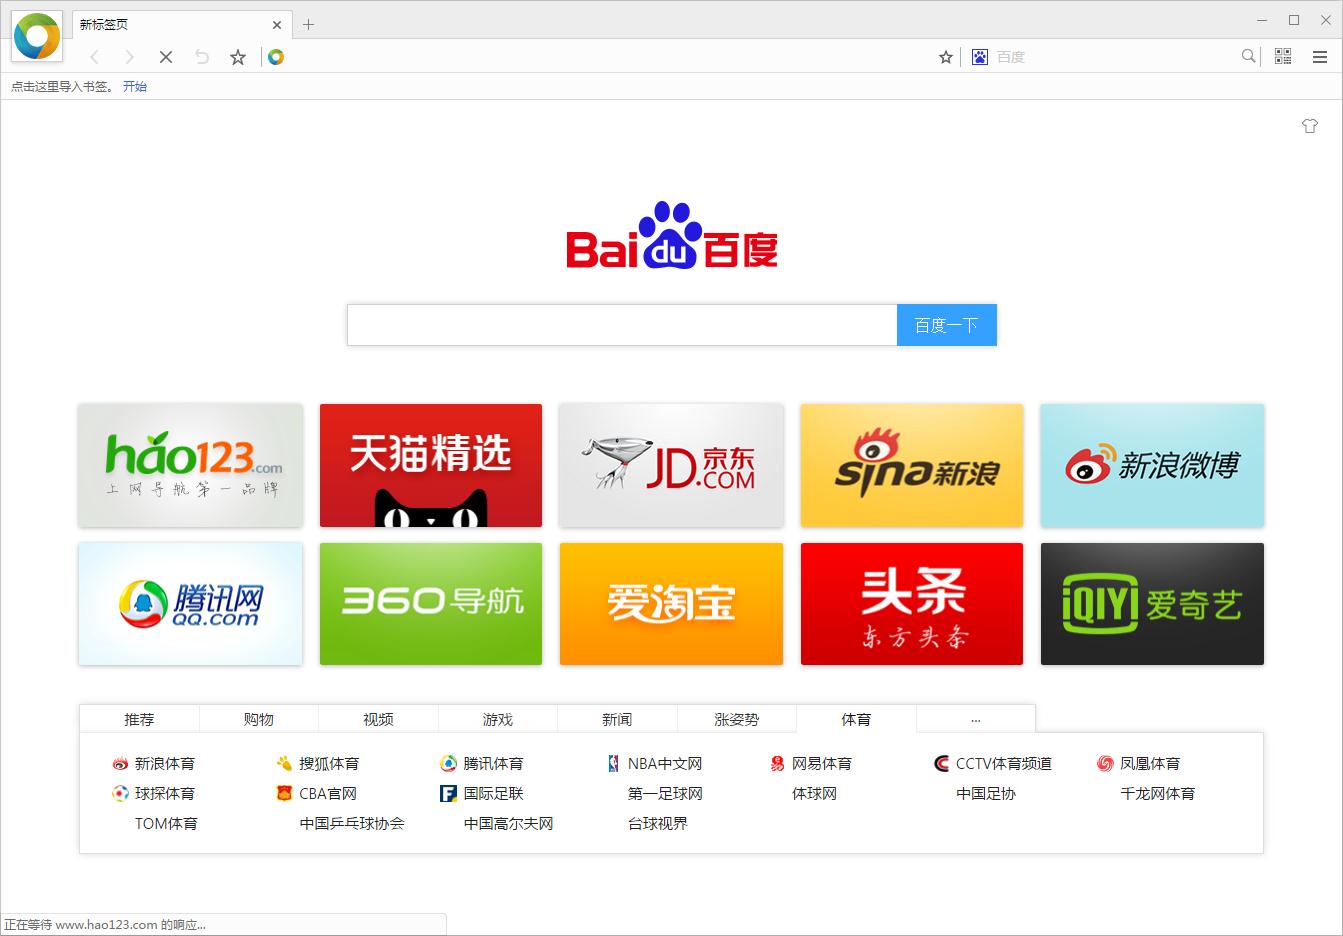This screenshot has width=1343, height=936.
Task: Open the skin T-shirt icon
Action: (x=1310, y=126)
